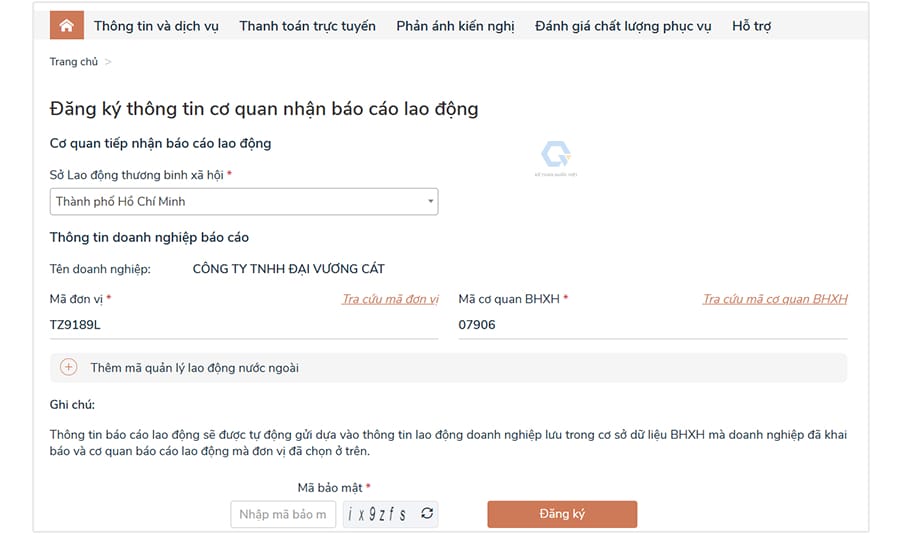Open Đánh giá chất lượng phục vụ
The image size is (900, 535).
tap(623, 26)
